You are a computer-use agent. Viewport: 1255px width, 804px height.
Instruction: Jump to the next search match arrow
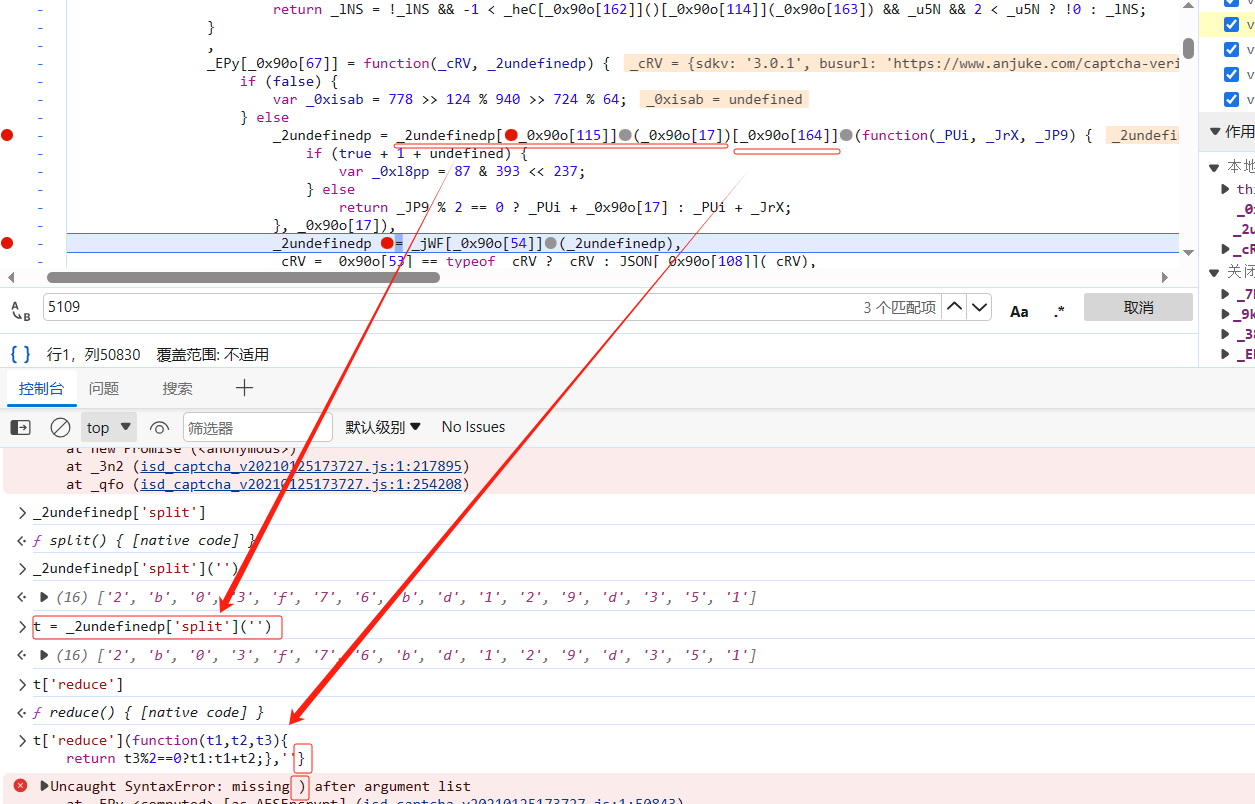[980, 307]
